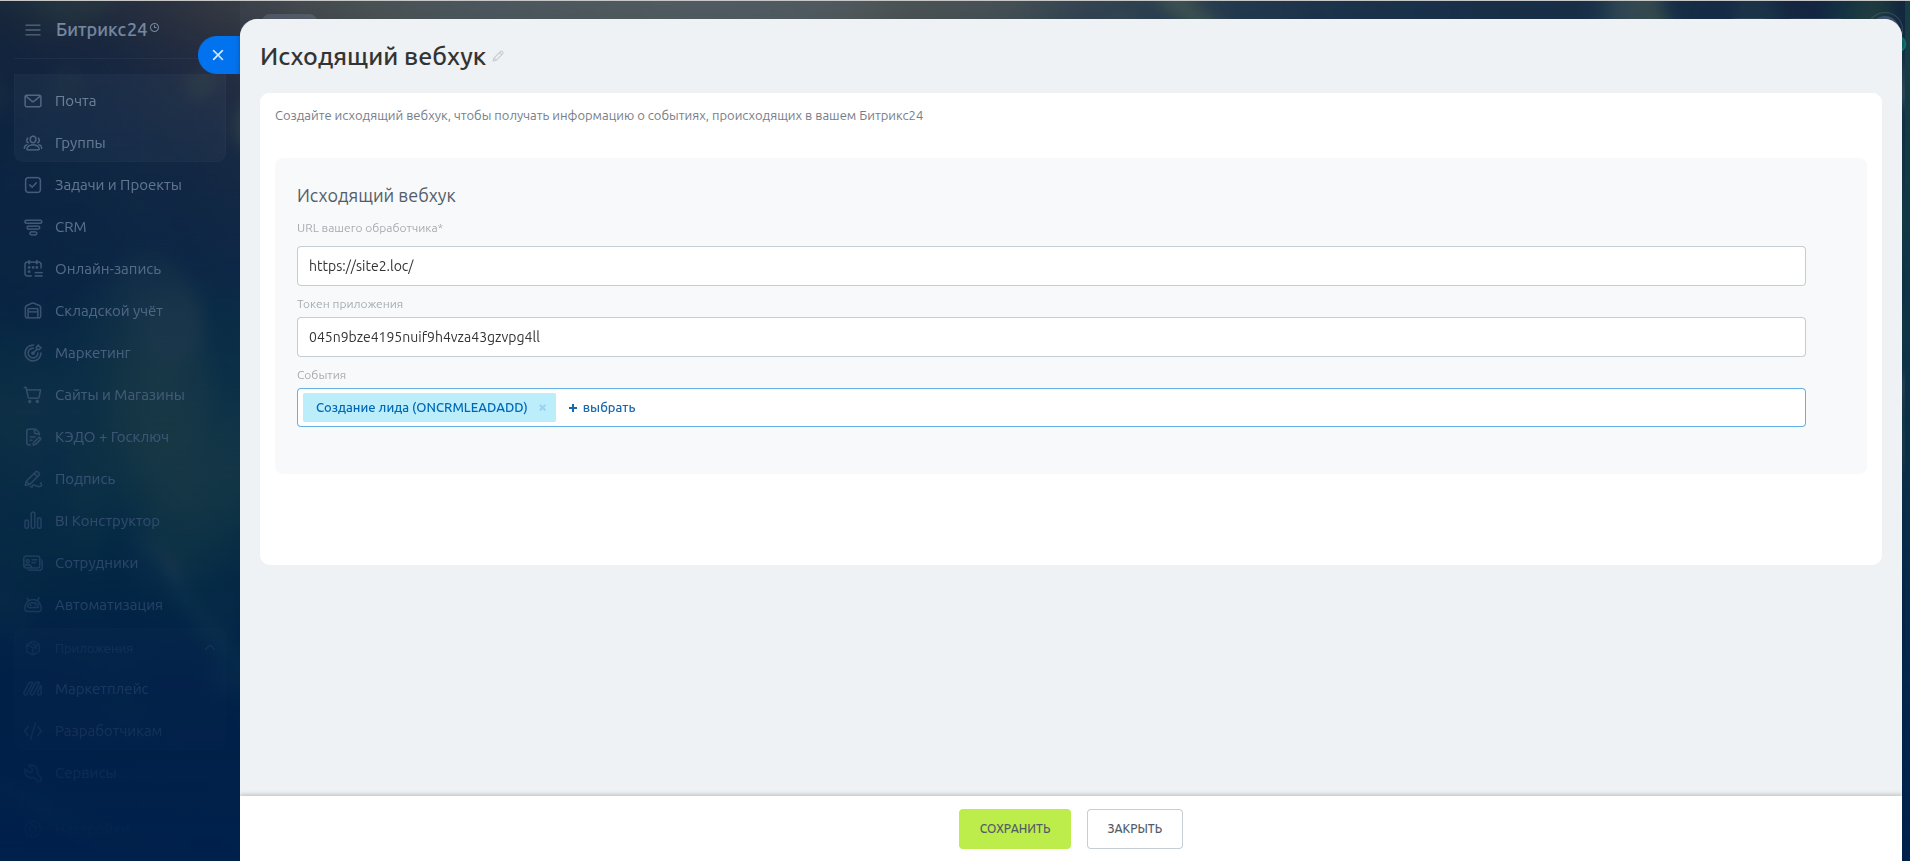Go to Сотрудники menu item
This screenshot has height=861, width=1910.
96,563
